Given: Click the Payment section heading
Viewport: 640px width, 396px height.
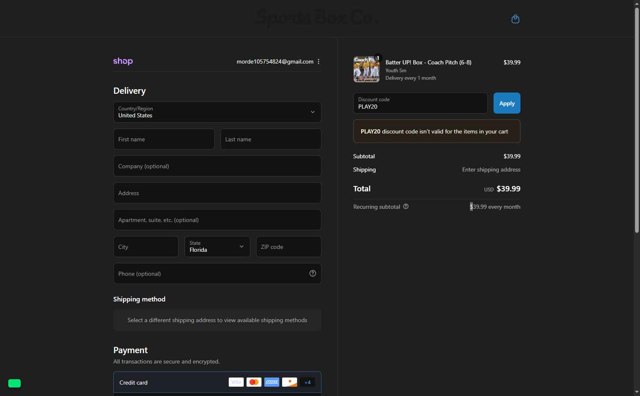Looking at the screenshot, I should coord(130,350).
